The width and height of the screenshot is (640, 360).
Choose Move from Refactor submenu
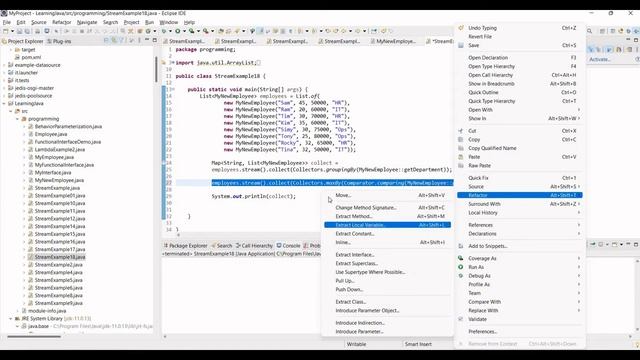387,196
